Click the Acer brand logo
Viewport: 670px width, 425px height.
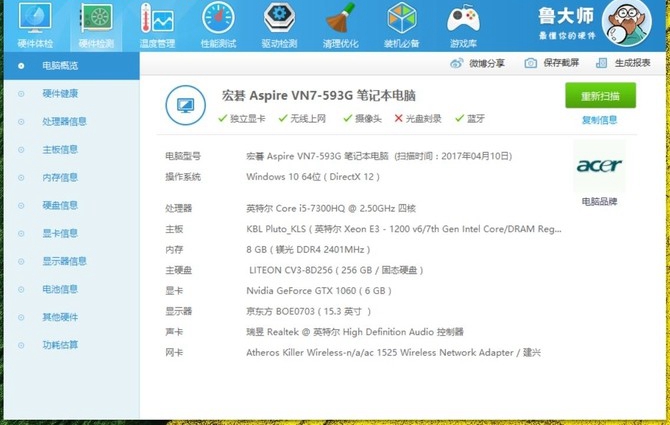tap(599, 166)
